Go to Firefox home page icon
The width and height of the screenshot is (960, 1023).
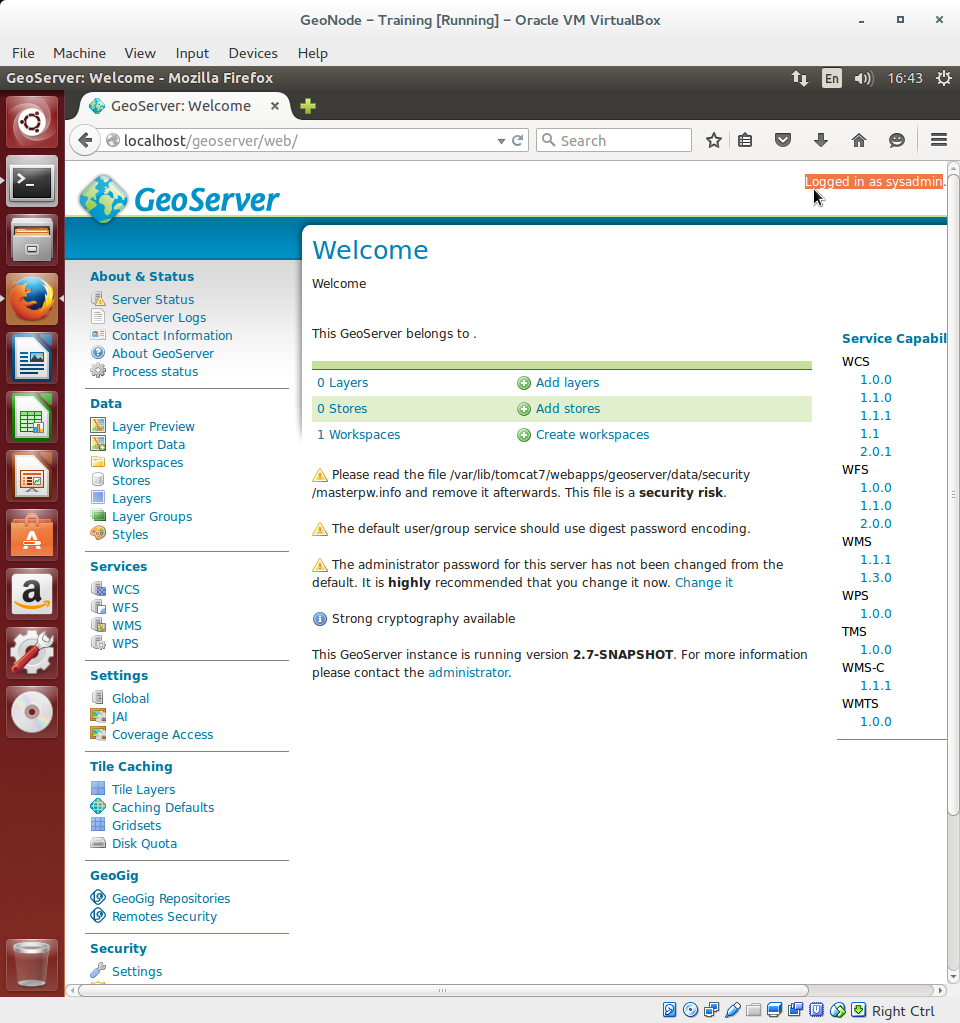click(x=859, y=140)
